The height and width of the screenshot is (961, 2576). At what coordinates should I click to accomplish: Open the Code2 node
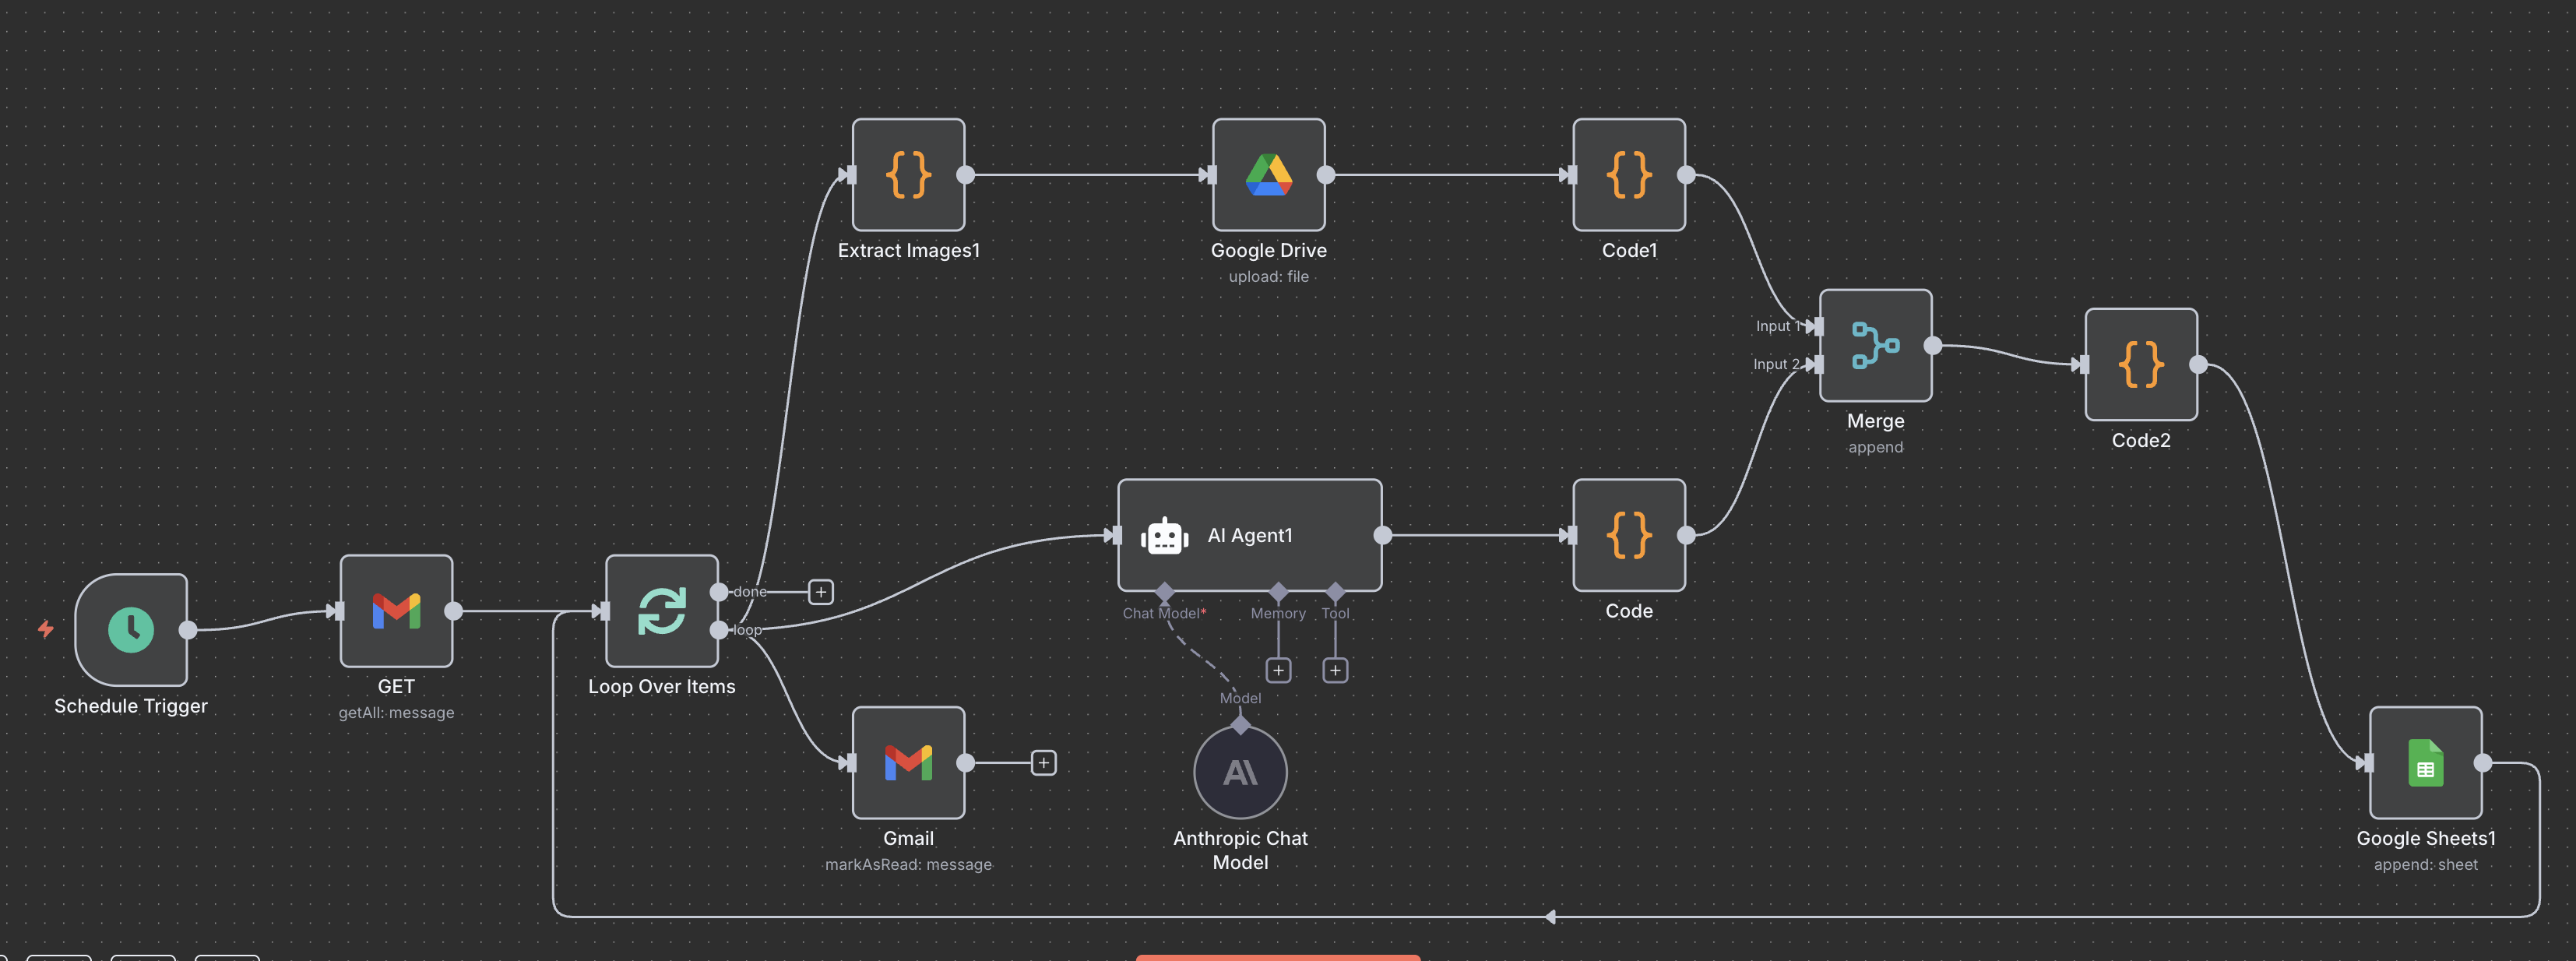2140,363
